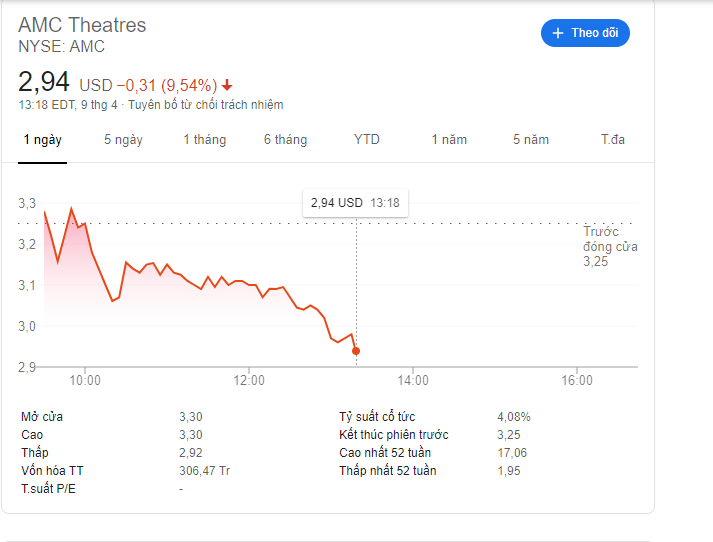Click the AMC Theatres company title

click(82, 25)
